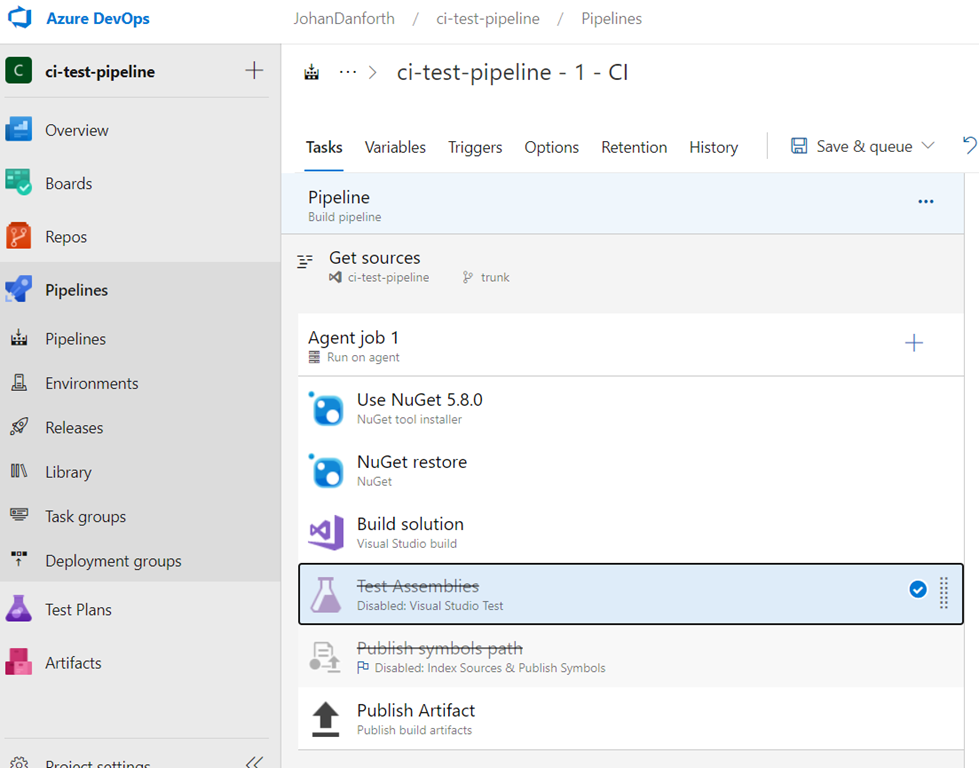Open the Triggers tab
This screenshot has height=768, width=979.
pyautogui.click(x=475, y=147)
